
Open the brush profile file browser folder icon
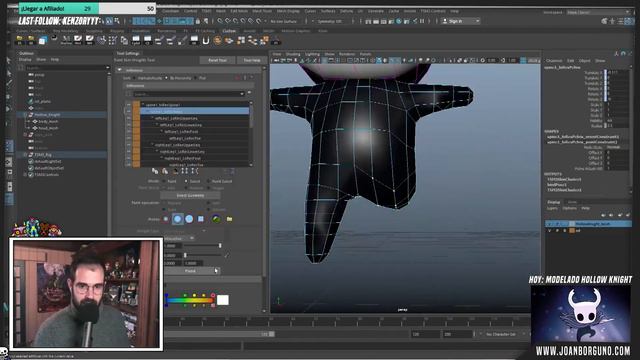click(229, 219)
